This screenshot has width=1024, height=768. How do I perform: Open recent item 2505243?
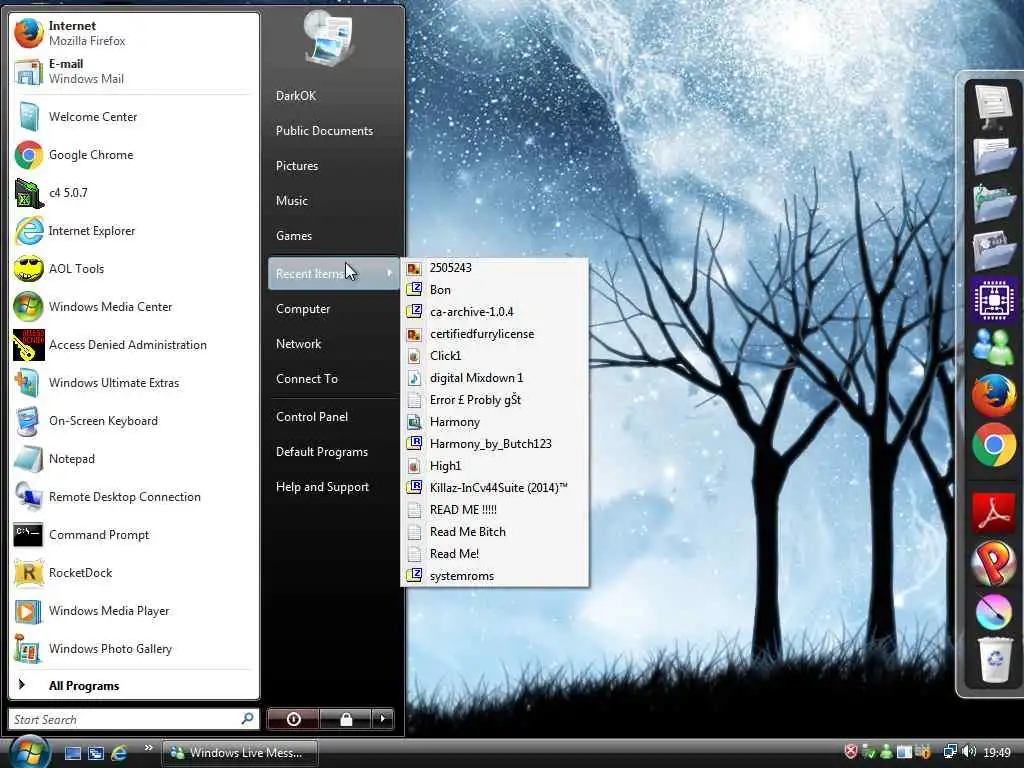point(494,268)
